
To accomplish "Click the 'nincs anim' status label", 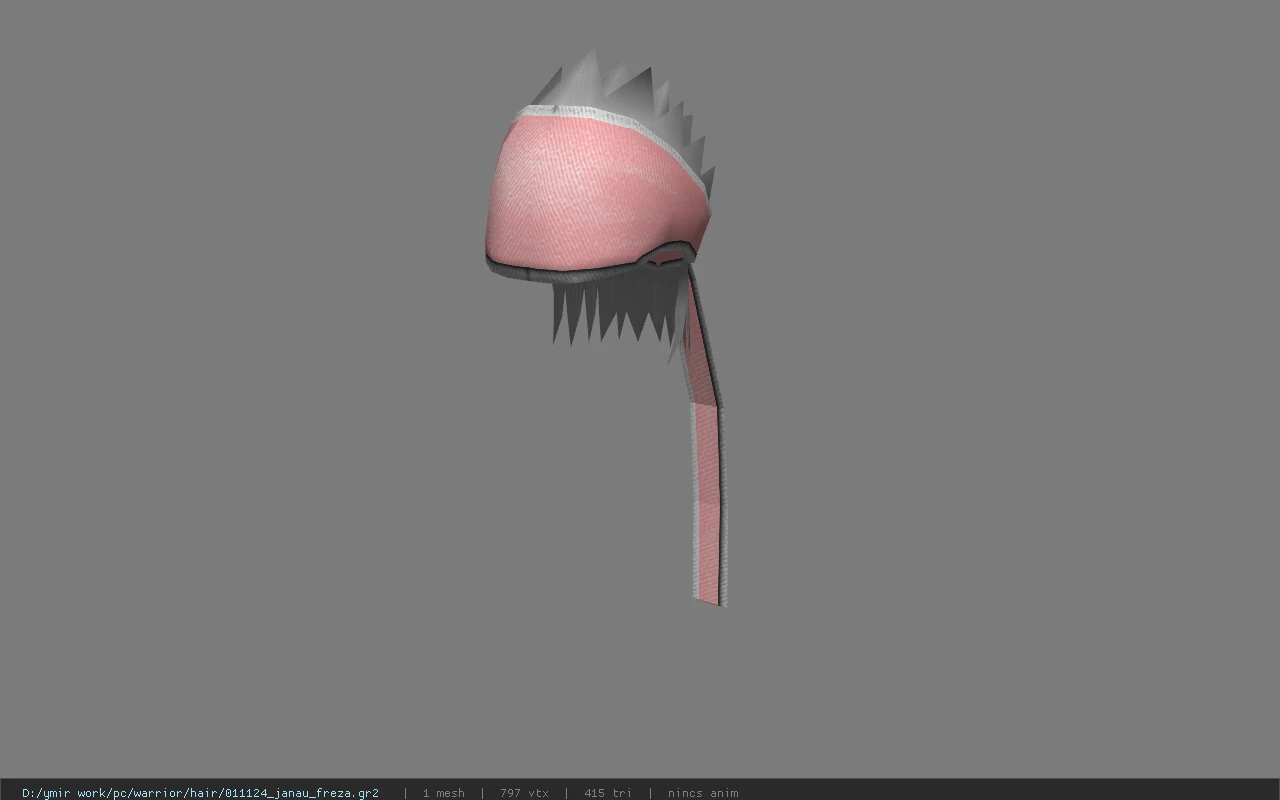I will [x=703, y=793].
